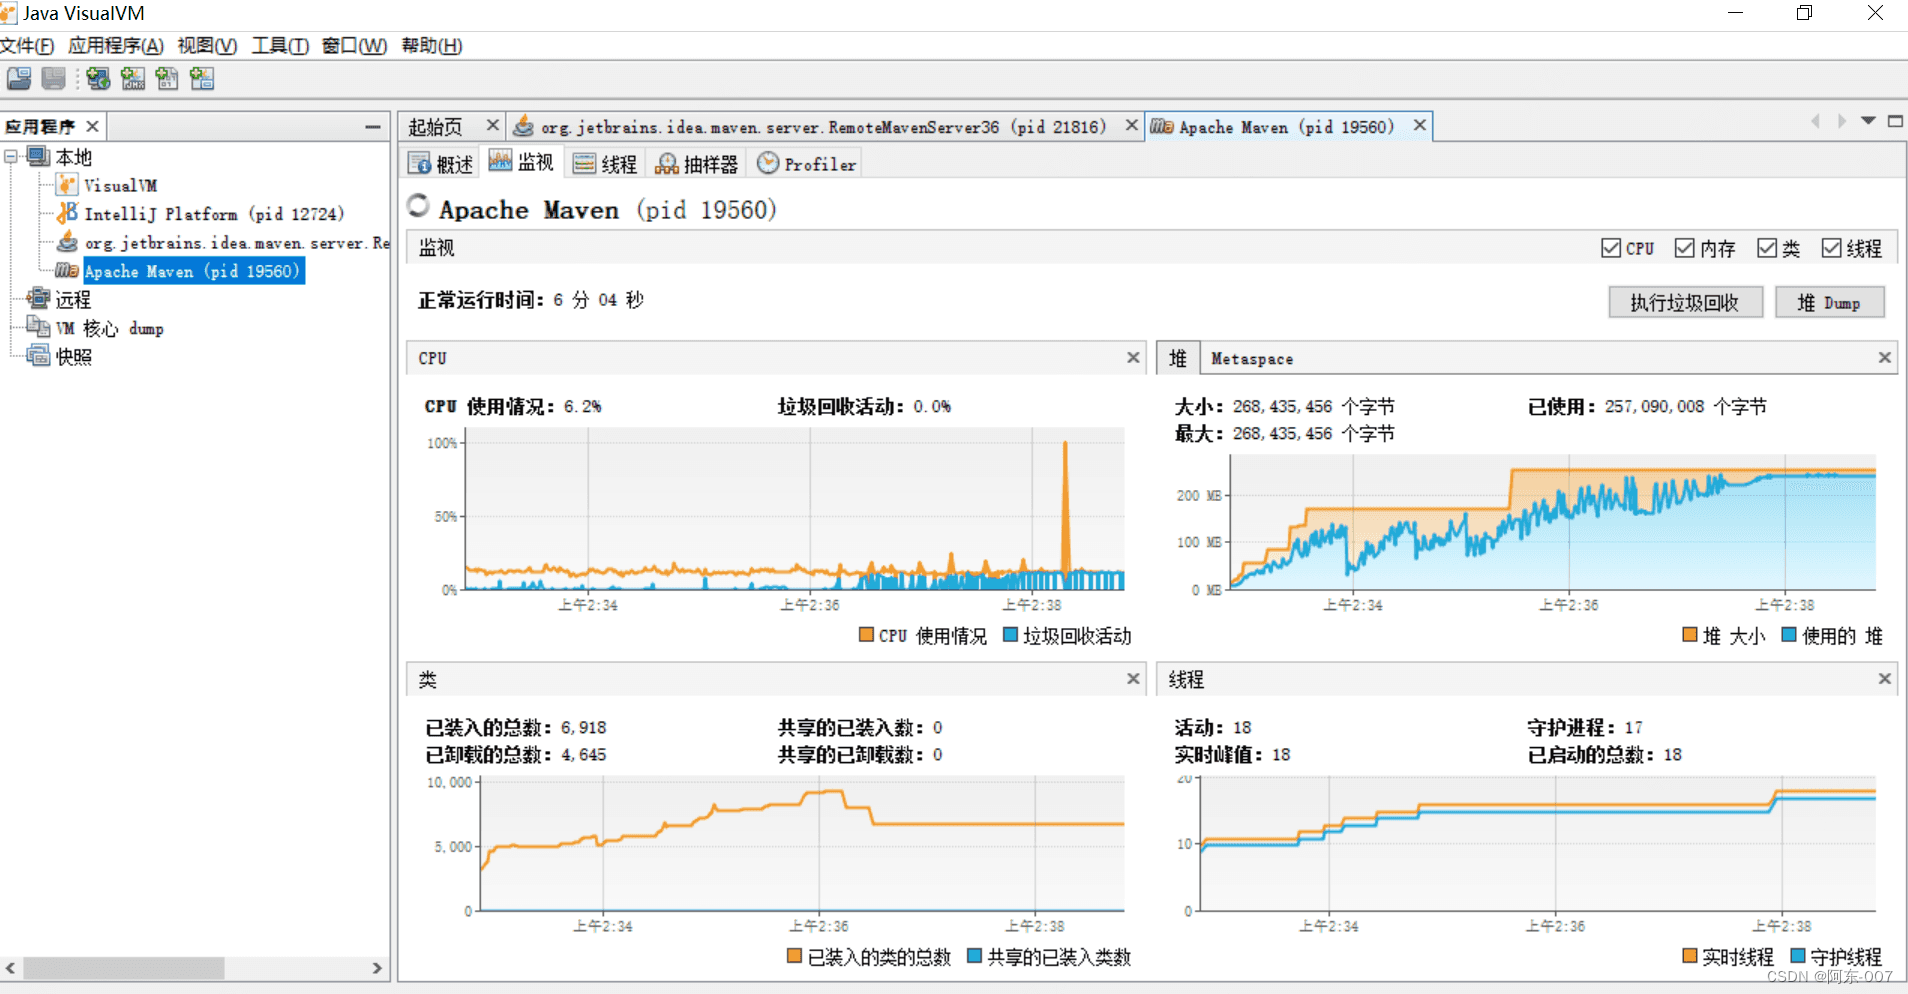Close the CPU chart panel

[x=1133, y=357]
